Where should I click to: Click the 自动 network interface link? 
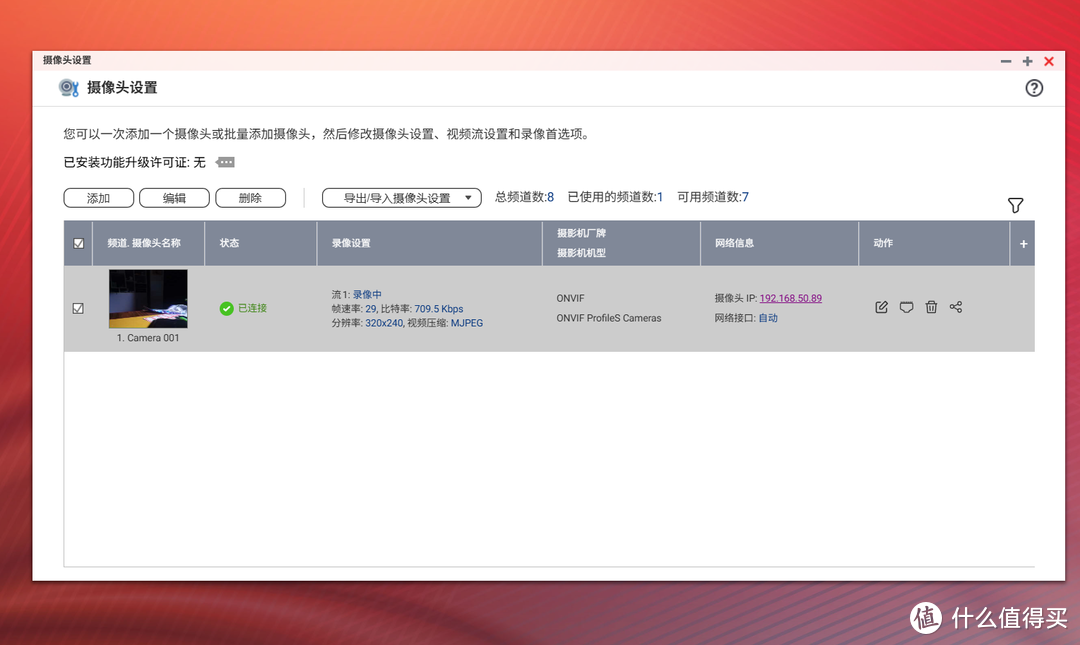coord(767,318)
